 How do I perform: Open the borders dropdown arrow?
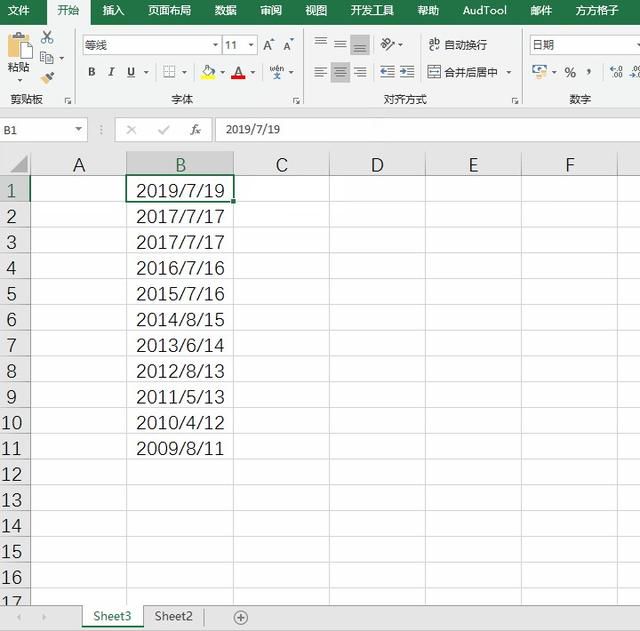pyautogui.click(x=184, y=72)
